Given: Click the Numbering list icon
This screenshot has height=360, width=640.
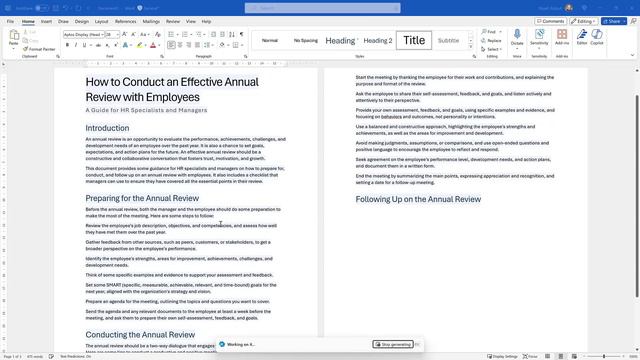Looking at the screenshot, I should (x=184, y=34).
